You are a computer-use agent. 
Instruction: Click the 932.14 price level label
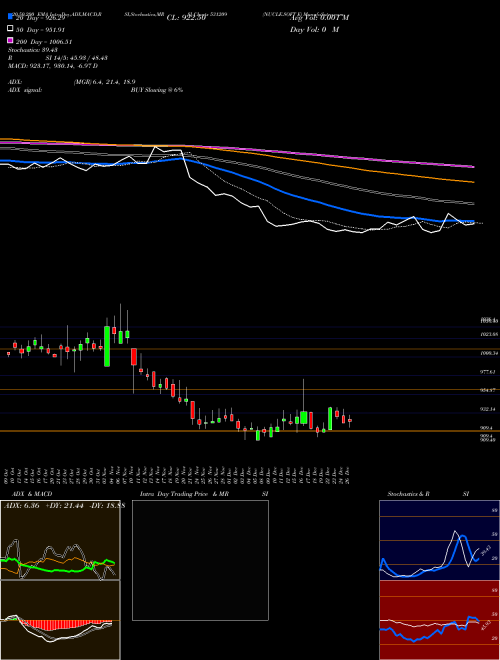[489, 409]
